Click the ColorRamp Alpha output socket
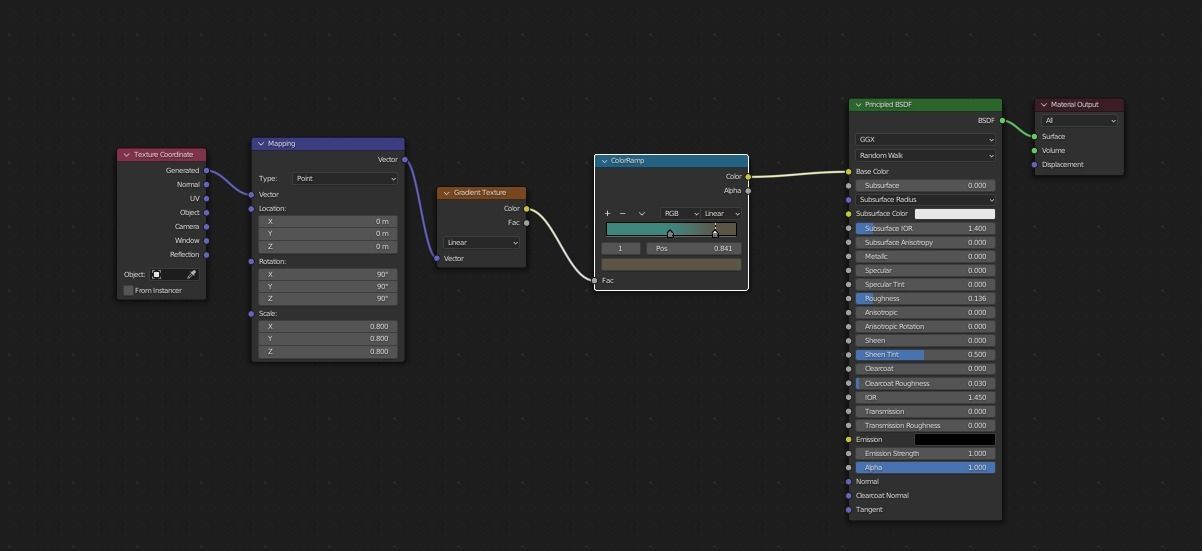 click(748, 190)
